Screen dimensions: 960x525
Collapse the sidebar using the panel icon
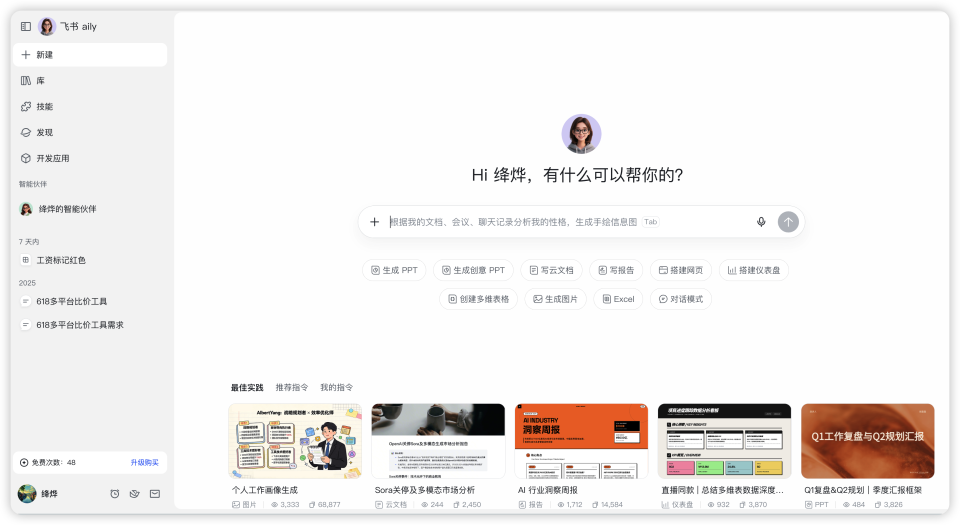(x=26, y=26)
